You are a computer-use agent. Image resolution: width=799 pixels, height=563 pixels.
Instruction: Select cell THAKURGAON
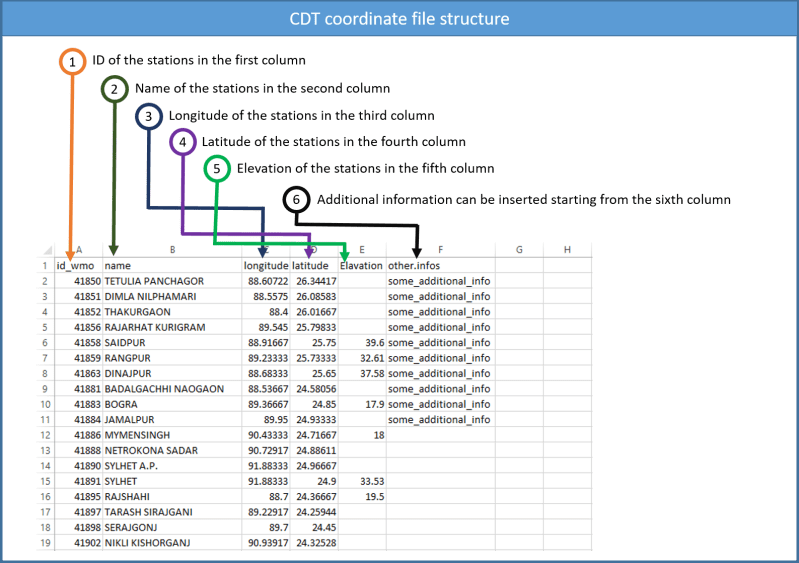click(x=172, y=312)
